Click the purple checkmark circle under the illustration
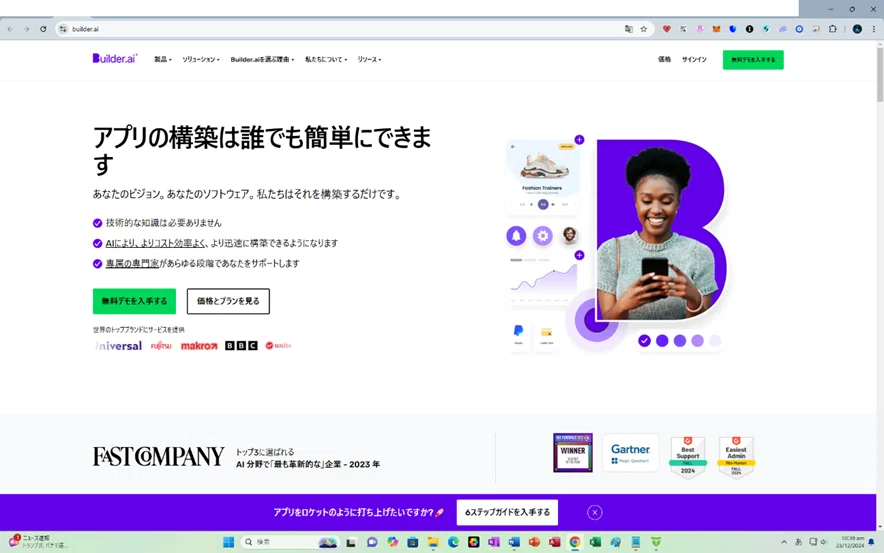 pos(644,340)
